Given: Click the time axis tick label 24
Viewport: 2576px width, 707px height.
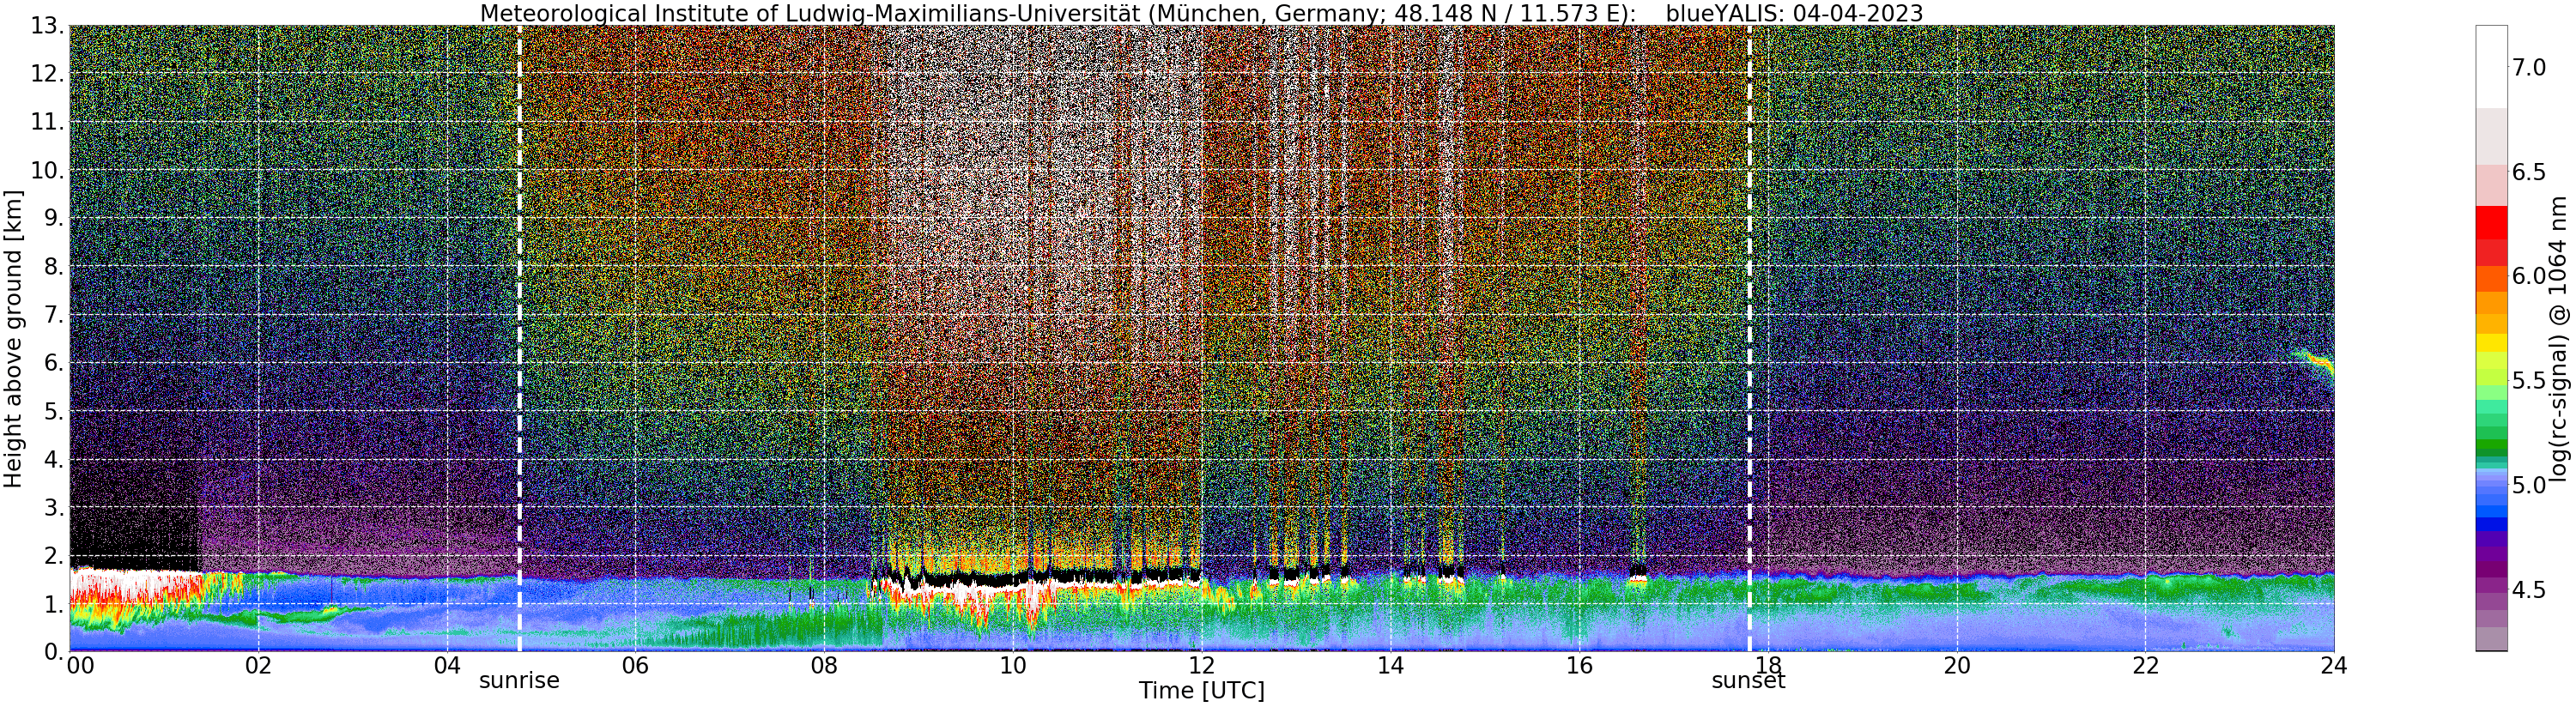Looking at the screenshot, I should tap(2334, 666).
